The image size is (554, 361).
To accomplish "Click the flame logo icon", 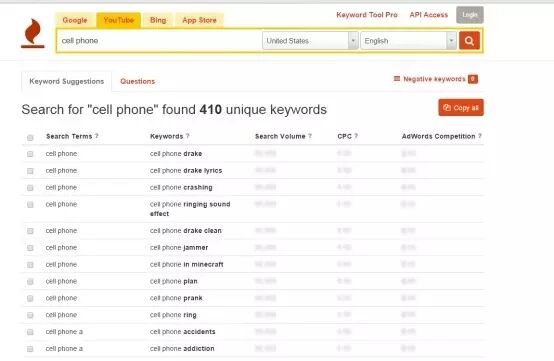I will click(x=33, y=33).
